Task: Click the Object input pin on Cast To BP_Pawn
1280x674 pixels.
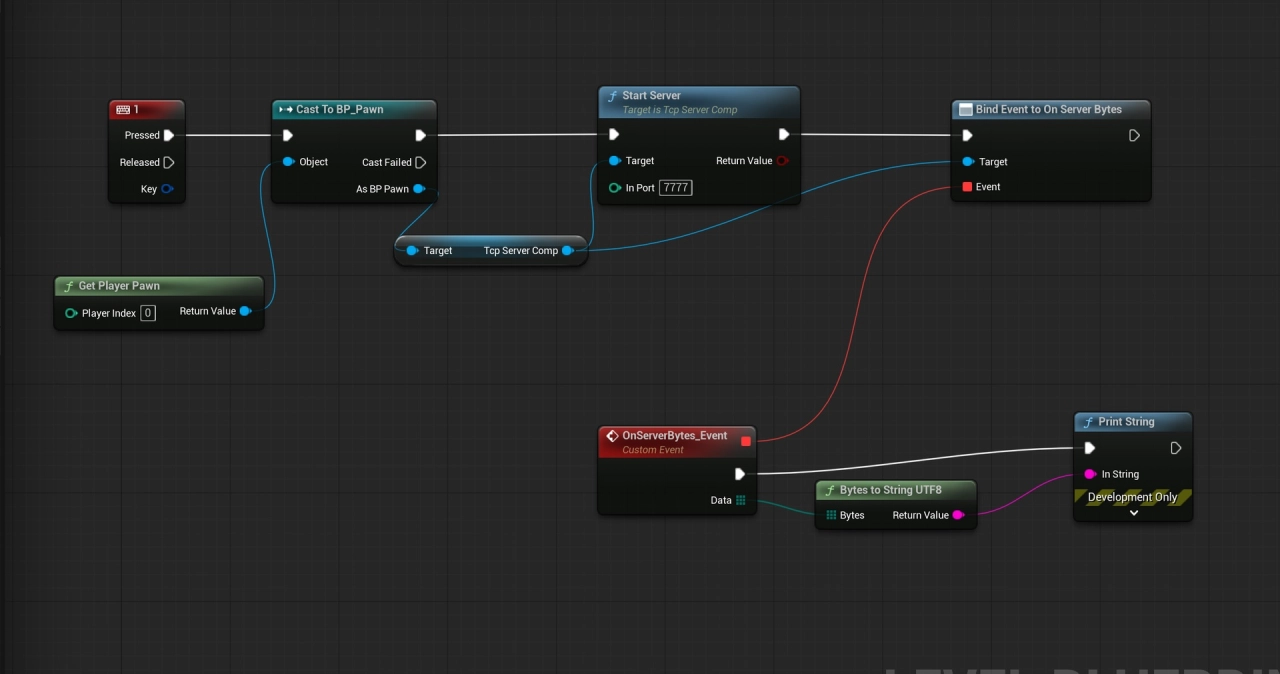Action: click(x=288, y=162)
